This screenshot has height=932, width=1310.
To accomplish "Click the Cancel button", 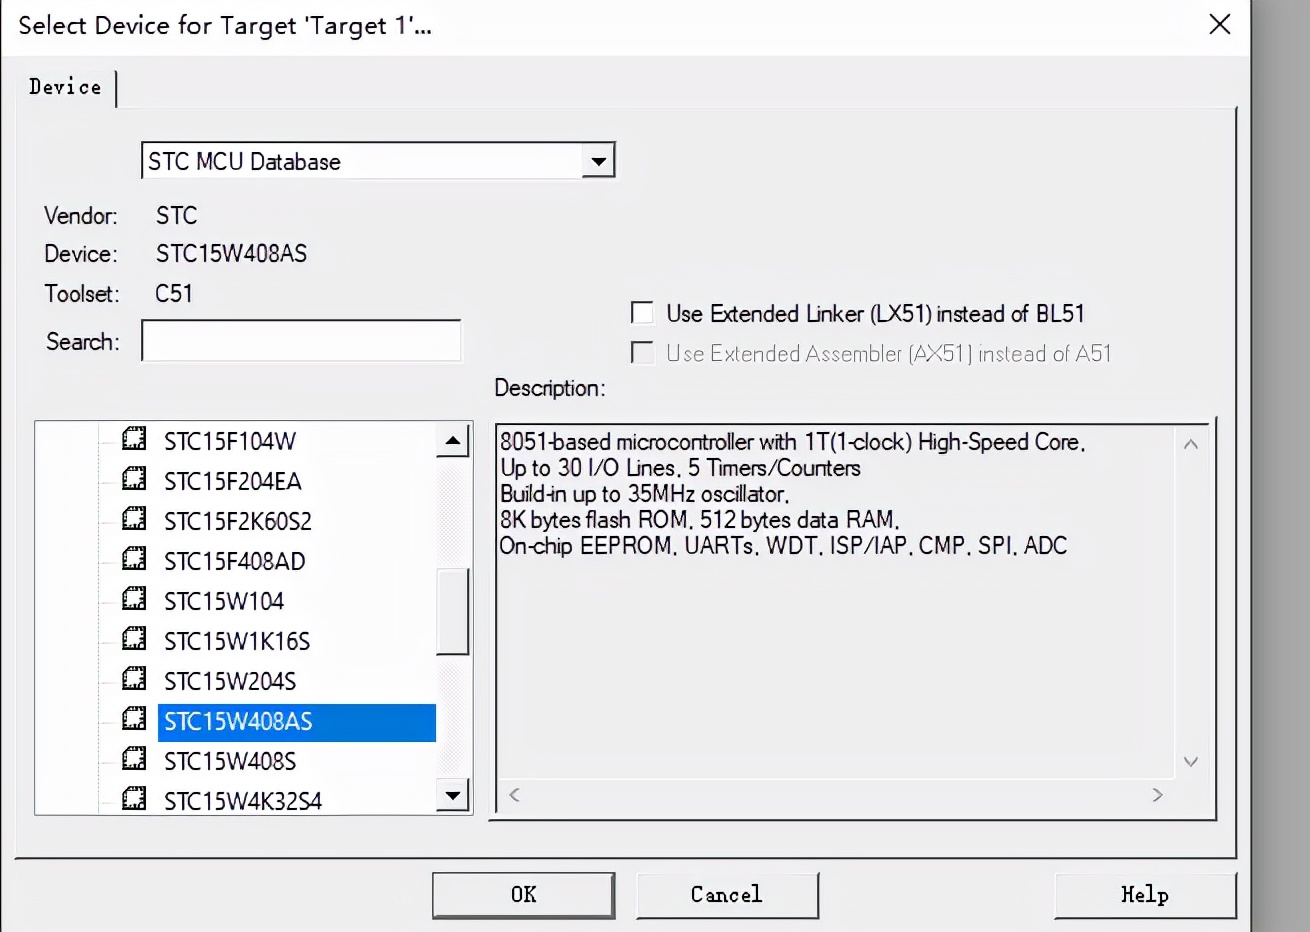I will [x=727, y=895].
